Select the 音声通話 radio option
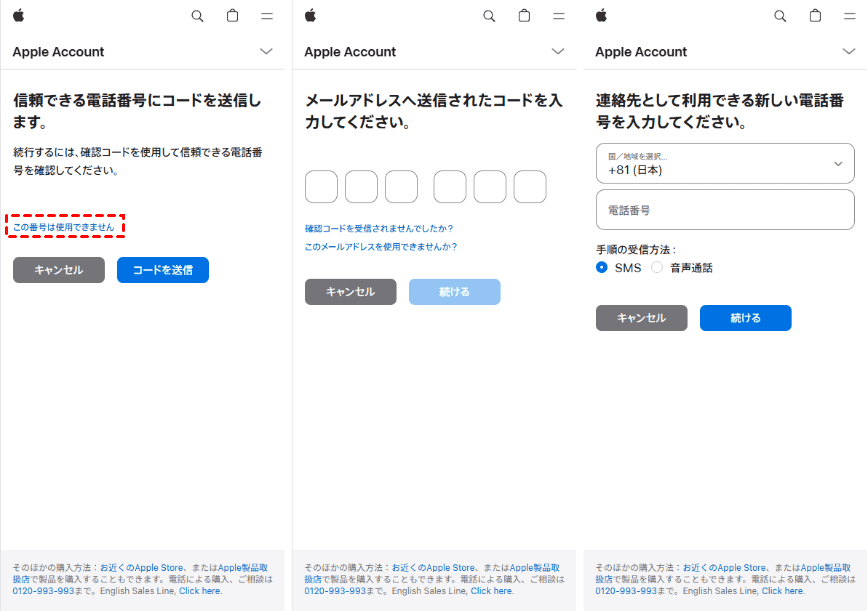This screenshot has width=867, height=611. click(x=657, y=268)
